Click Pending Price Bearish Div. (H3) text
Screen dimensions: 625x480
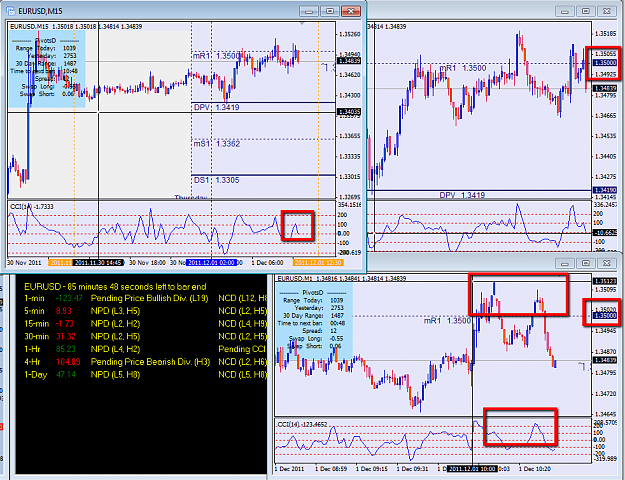coord(150,362)
